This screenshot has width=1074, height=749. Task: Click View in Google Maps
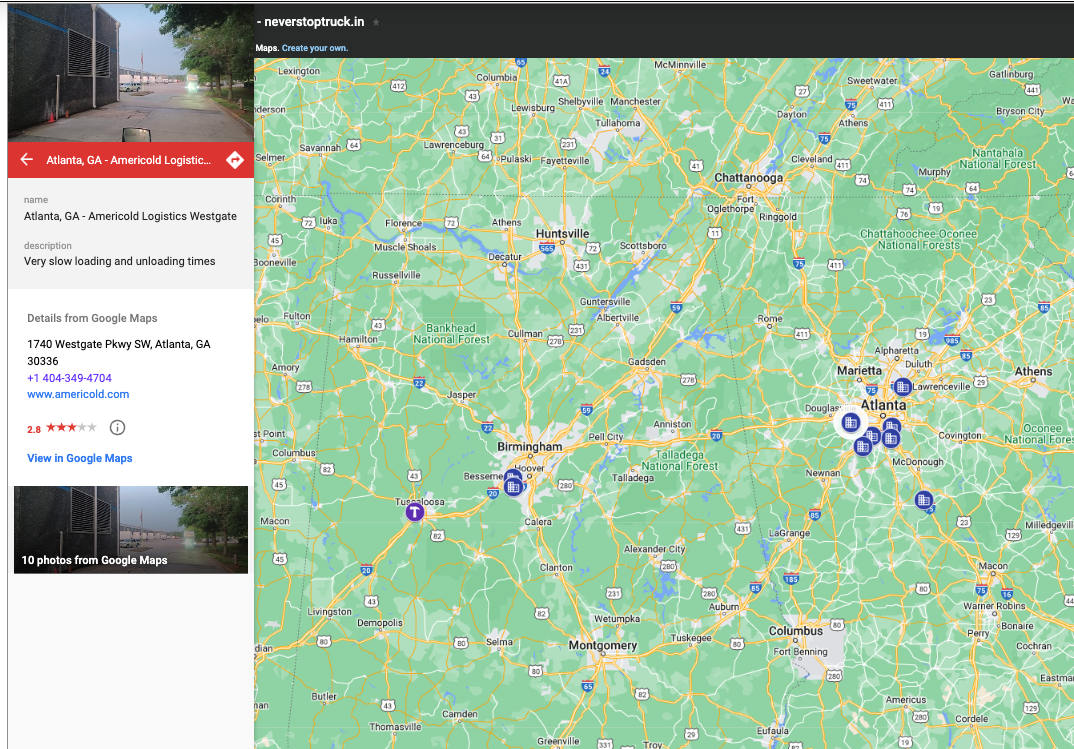point(79,458)
